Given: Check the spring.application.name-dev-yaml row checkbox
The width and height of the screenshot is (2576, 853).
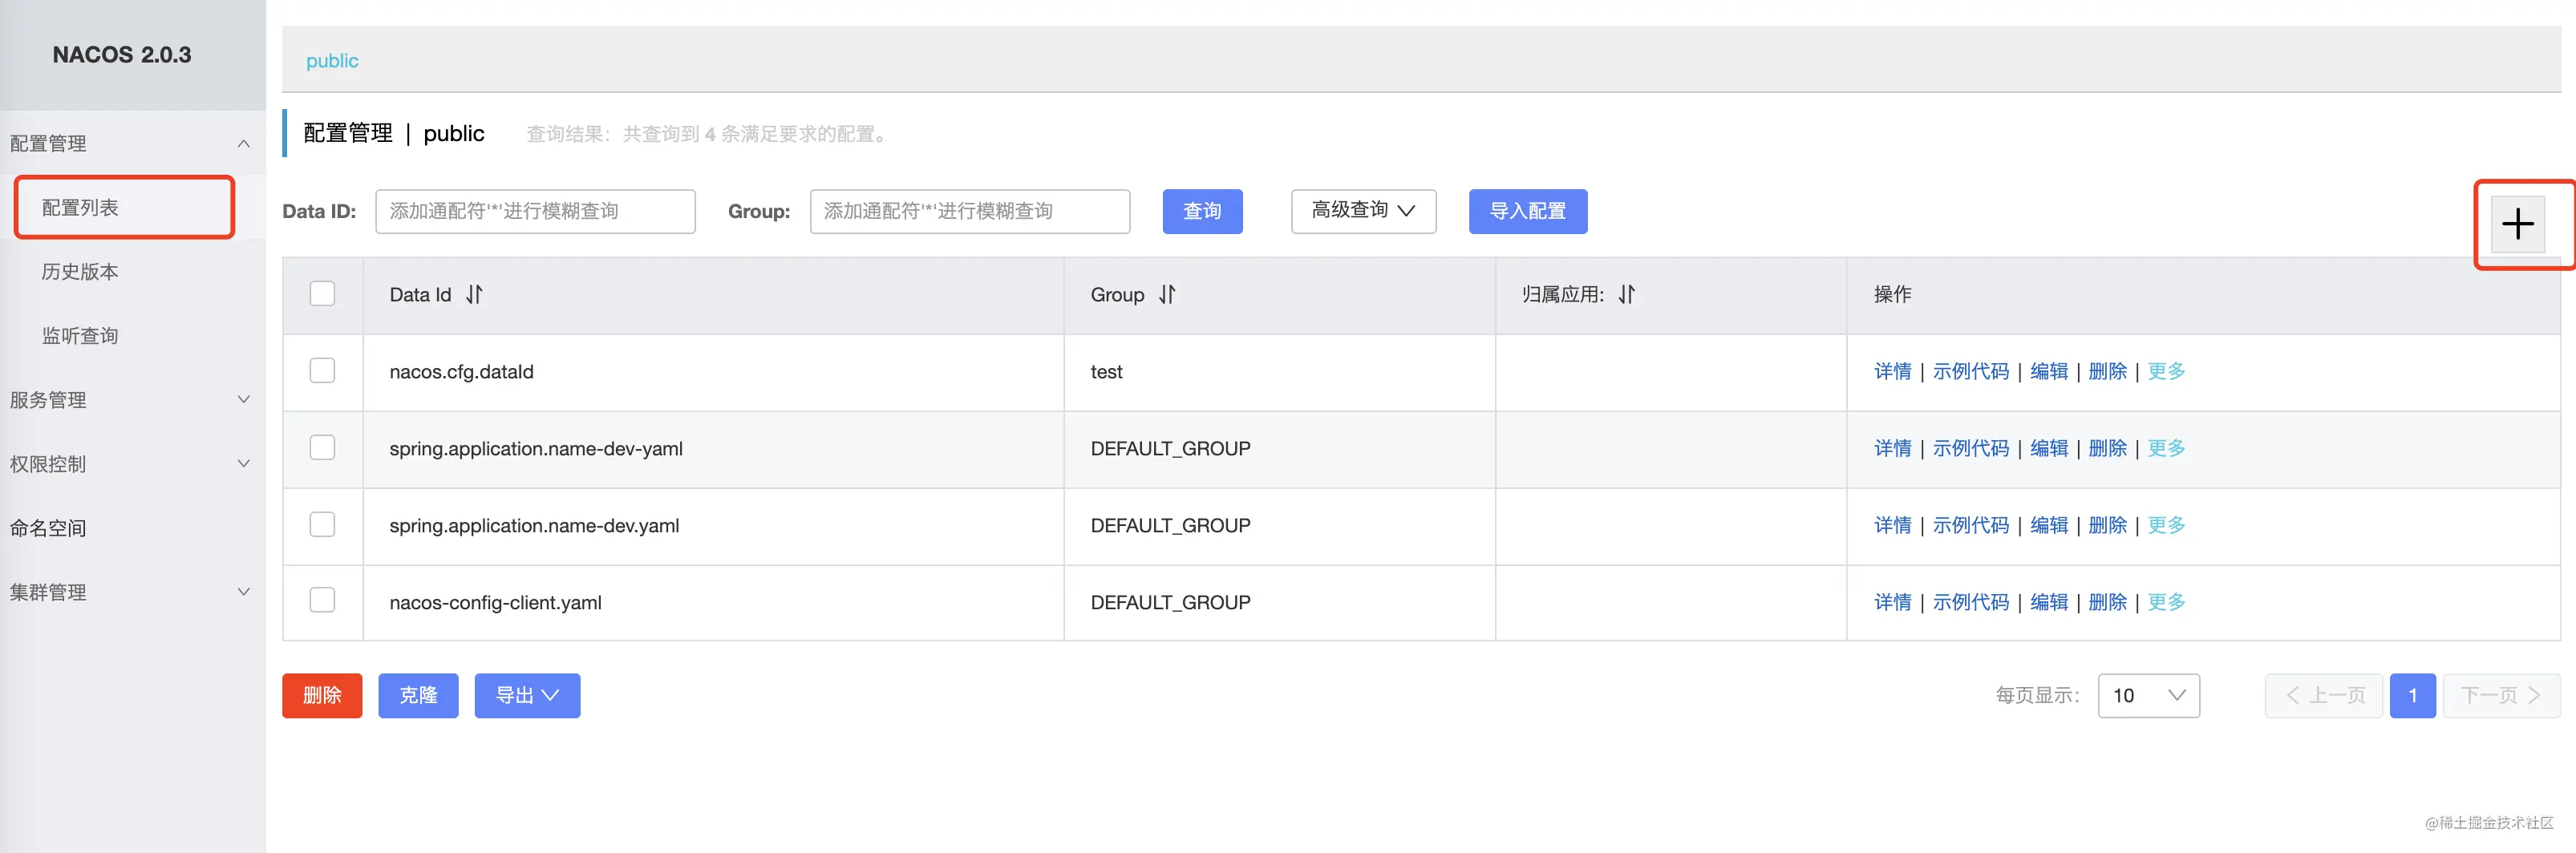Looking at the screenshot, I should (x=322, y=447).
